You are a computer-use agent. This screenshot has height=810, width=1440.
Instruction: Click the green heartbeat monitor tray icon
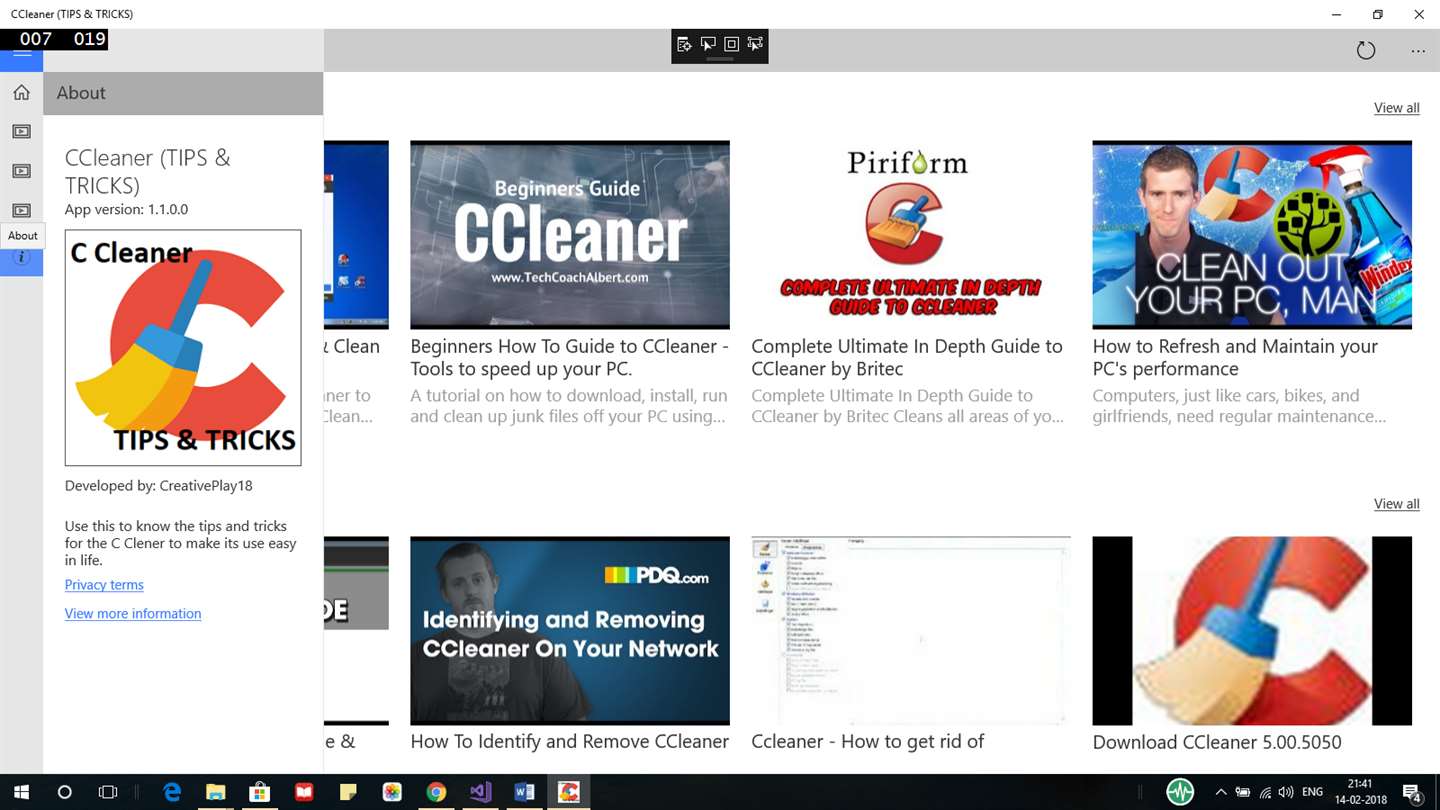[1180, 792]
